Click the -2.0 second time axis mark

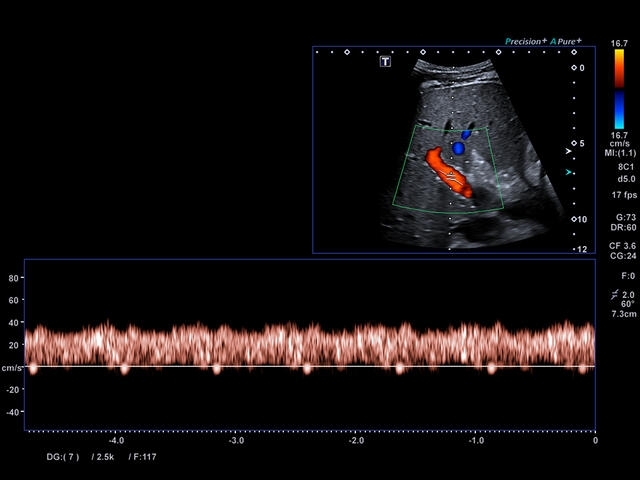(355, 440)
